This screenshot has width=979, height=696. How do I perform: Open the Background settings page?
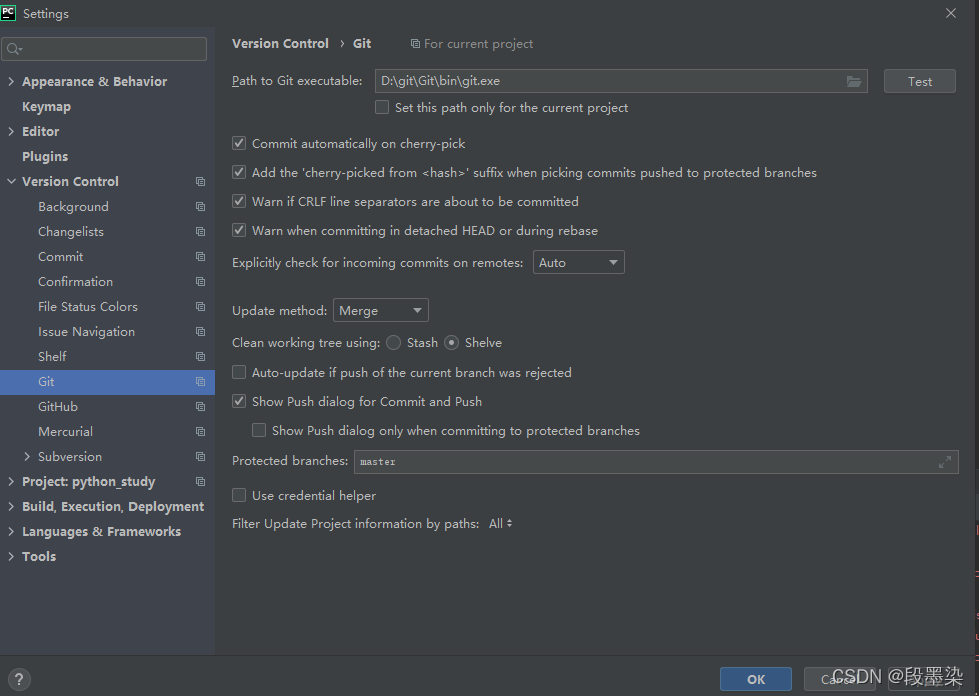coord(73,207)
